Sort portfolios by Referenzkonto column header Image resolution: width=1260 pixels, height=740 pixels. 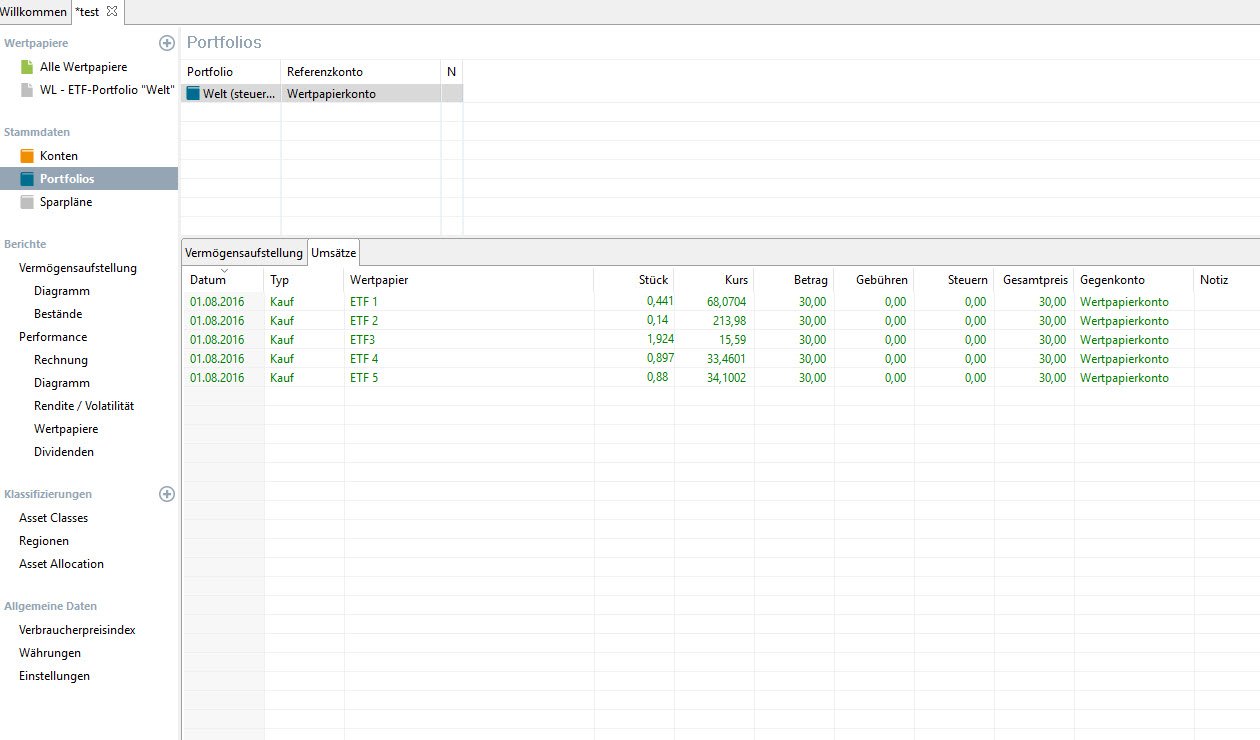click(361, 72)
